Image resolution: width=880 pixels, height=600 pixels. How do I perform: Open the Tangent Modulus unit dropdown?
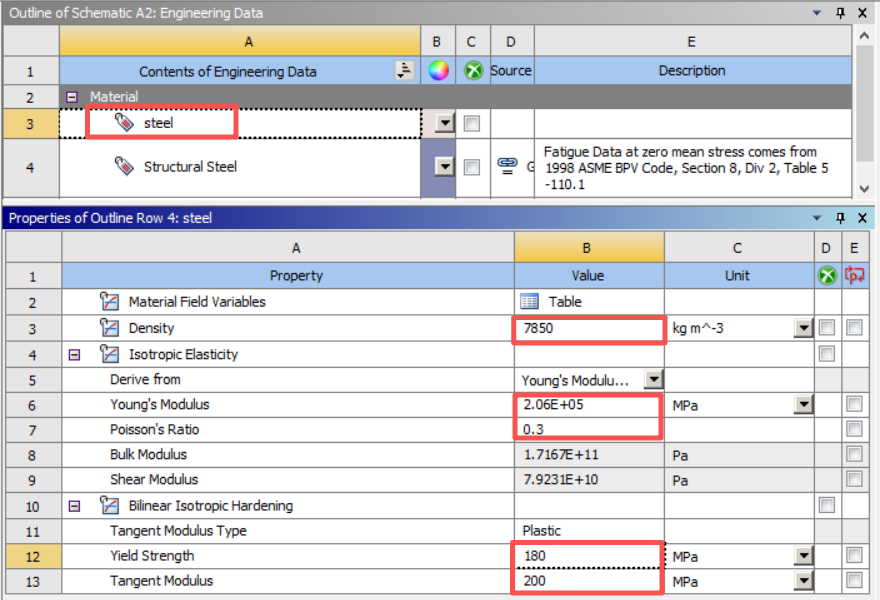point(804,580)
